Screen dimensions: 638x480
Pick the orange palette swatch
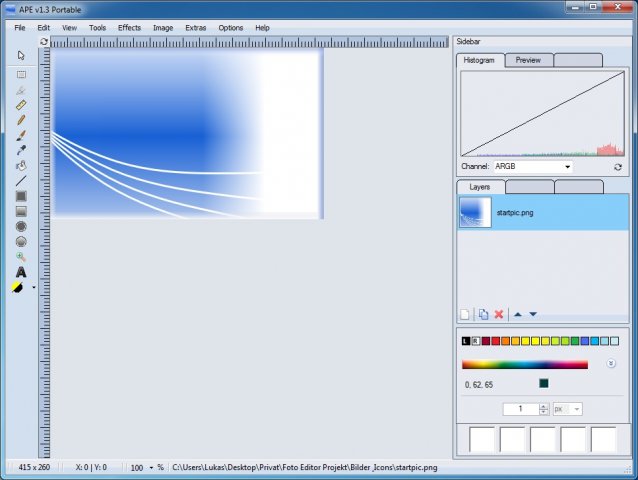click(x=505, y=341)
